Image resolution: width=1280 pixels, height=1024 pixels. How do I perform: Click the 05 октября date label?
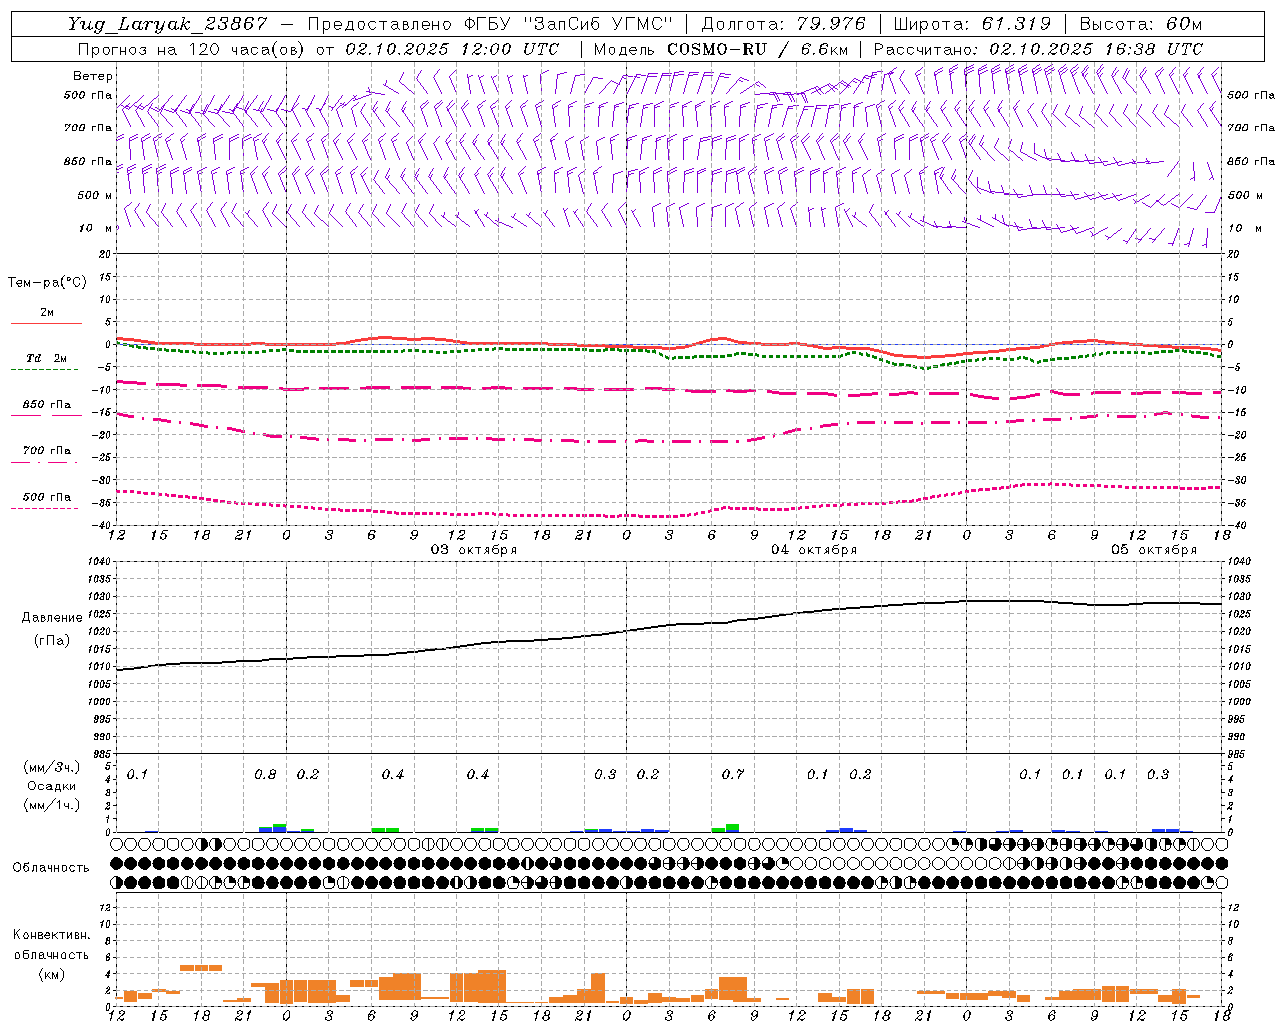click(x=1154, y=550)
